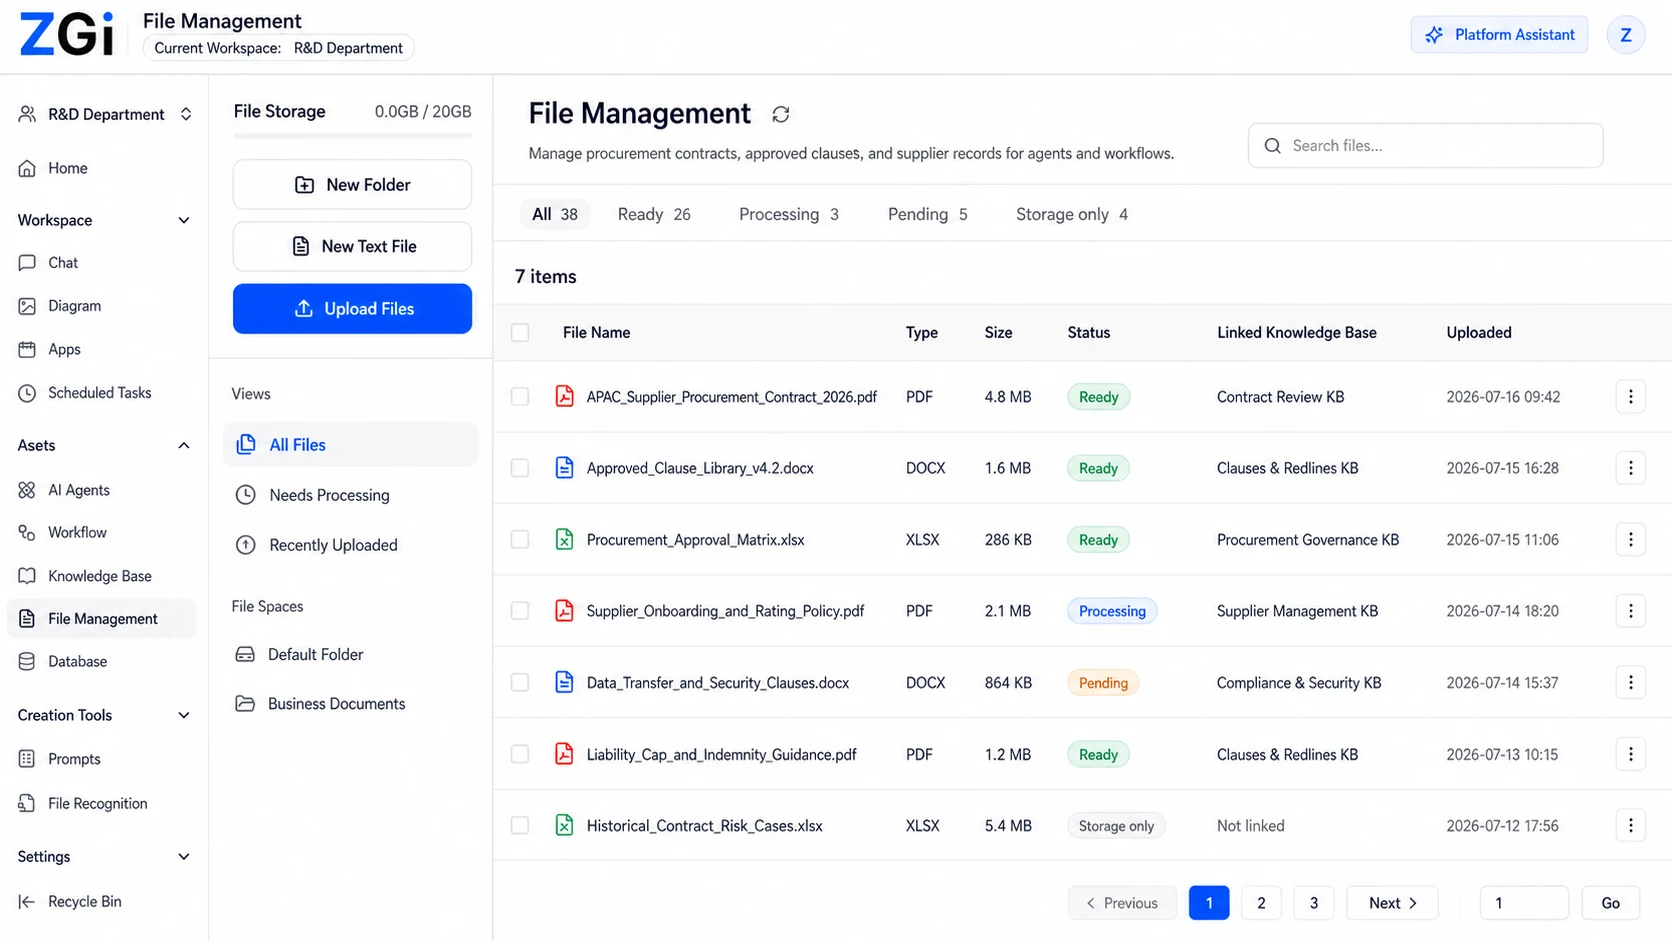Image resolution: width=1672 pixels, height=941 pixels.
Task: Check the Supplier_Onboarding_and_Rating_Policy.pdf row
Action: click(520, 611)
